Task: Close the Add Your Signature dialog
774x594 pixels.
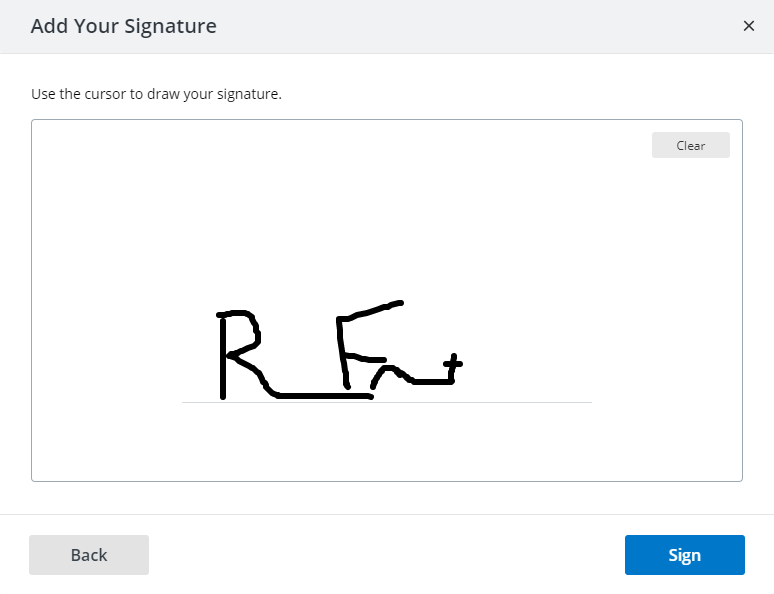Action: pyautogui.click(x=748, y=26)
